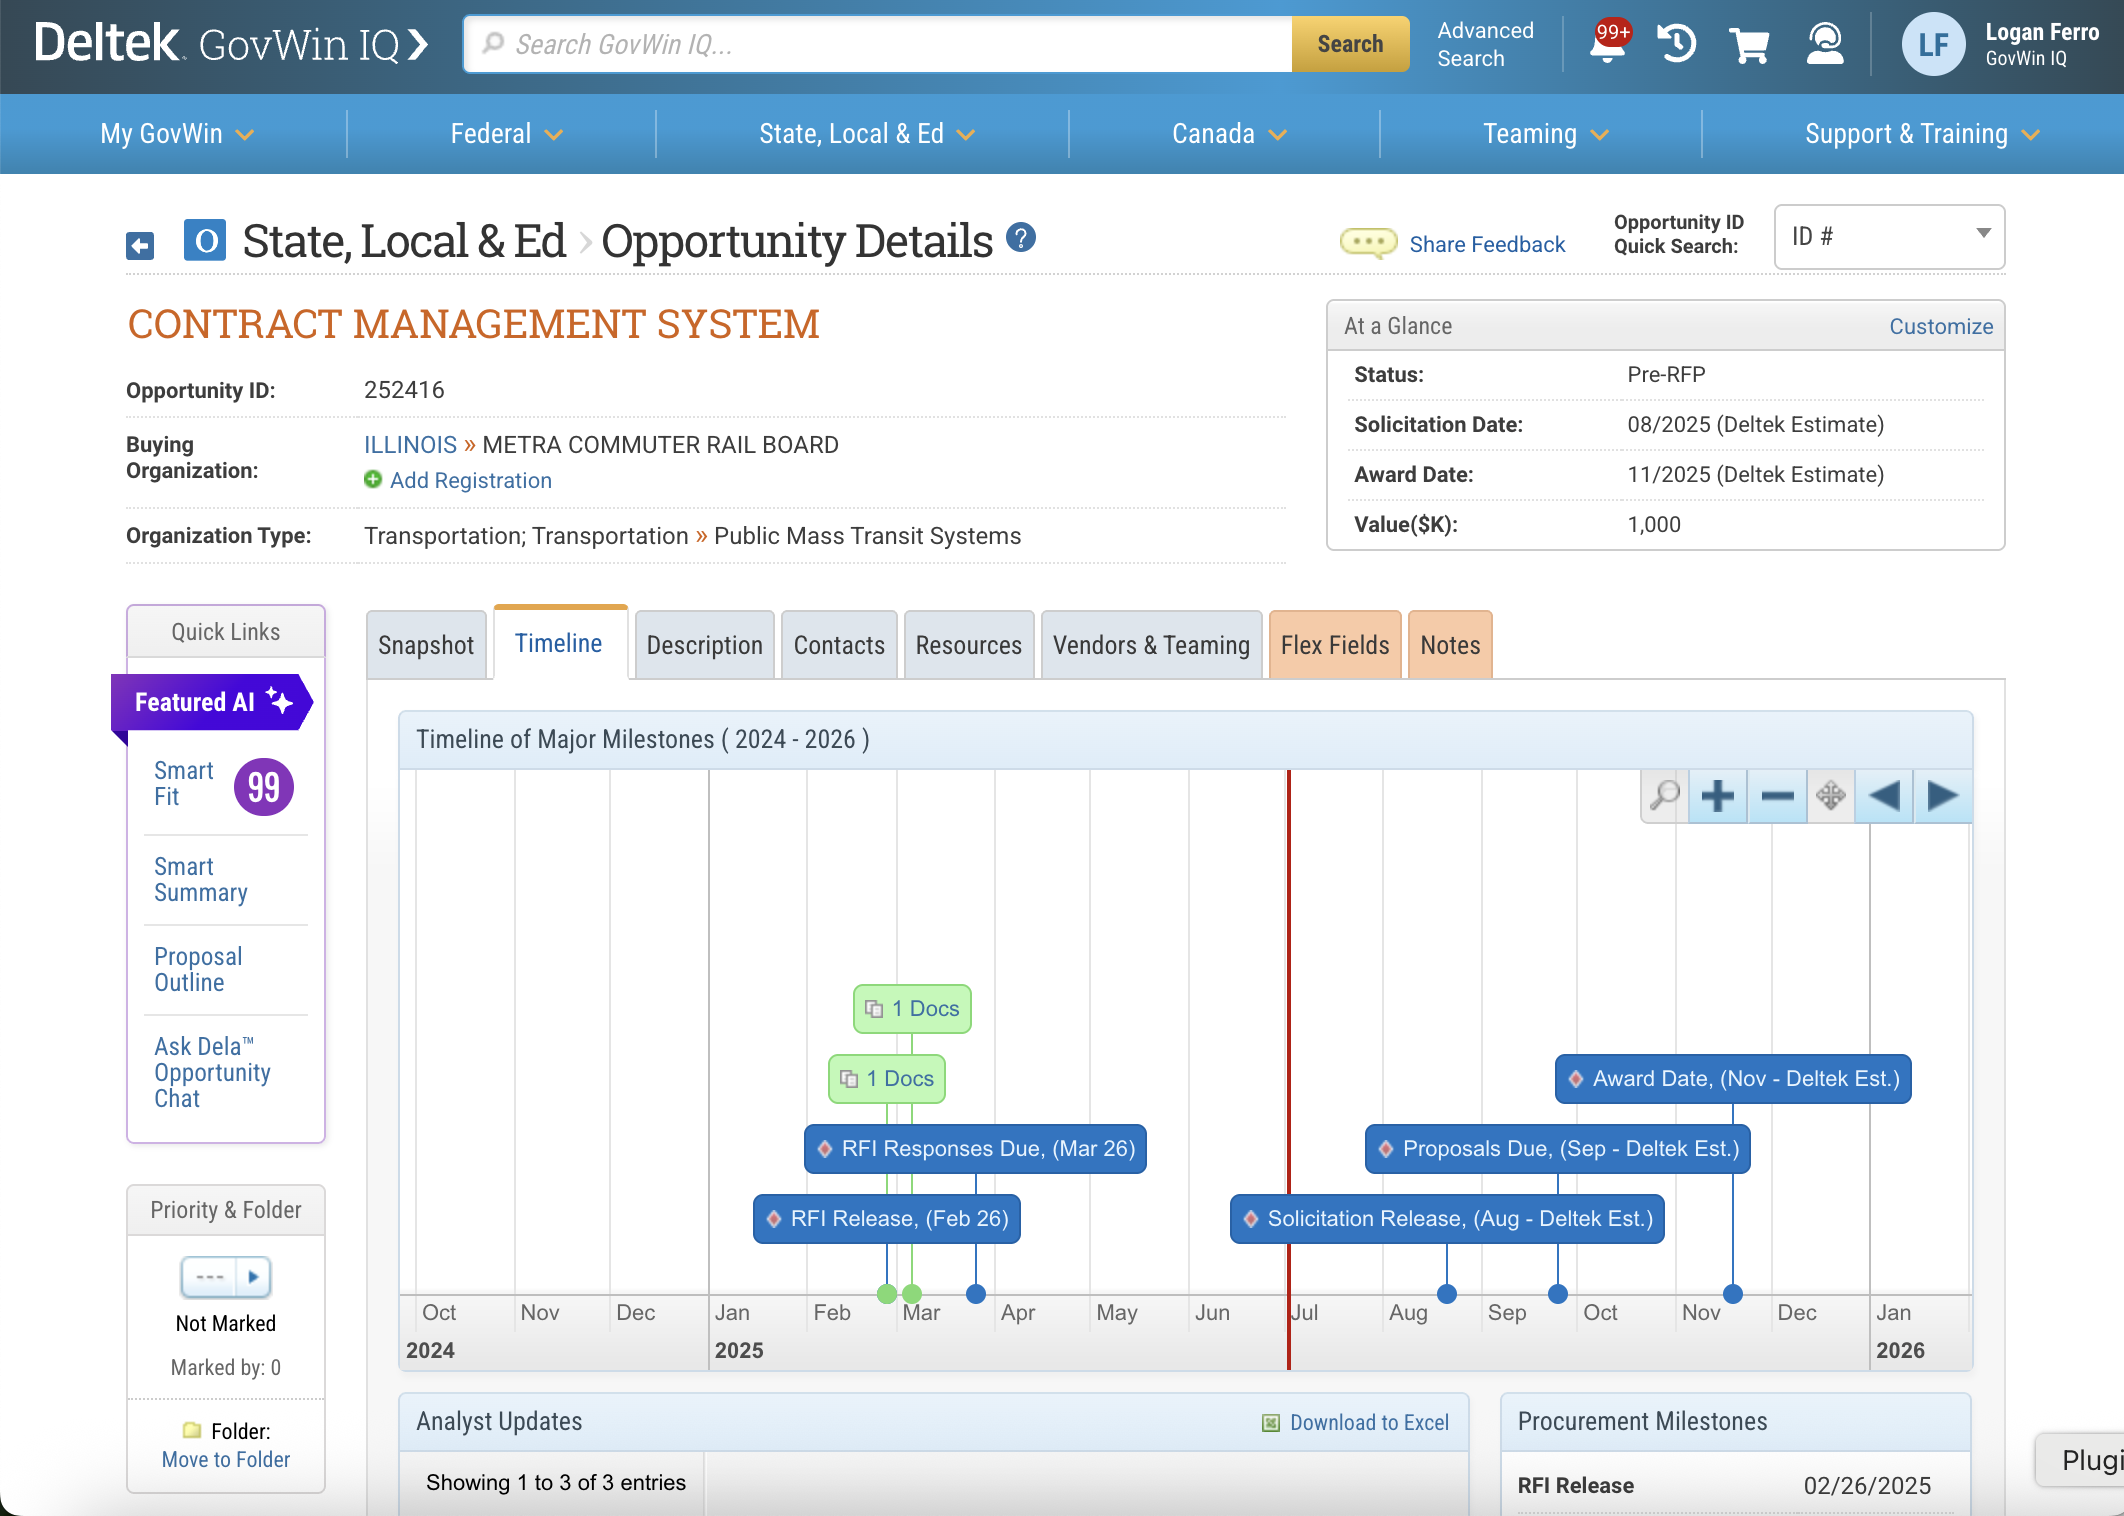The width and height of the screenshot is (2124, 1516).
Task: Click the Smart Fit 99 score badge
Action: click(264, 787)
